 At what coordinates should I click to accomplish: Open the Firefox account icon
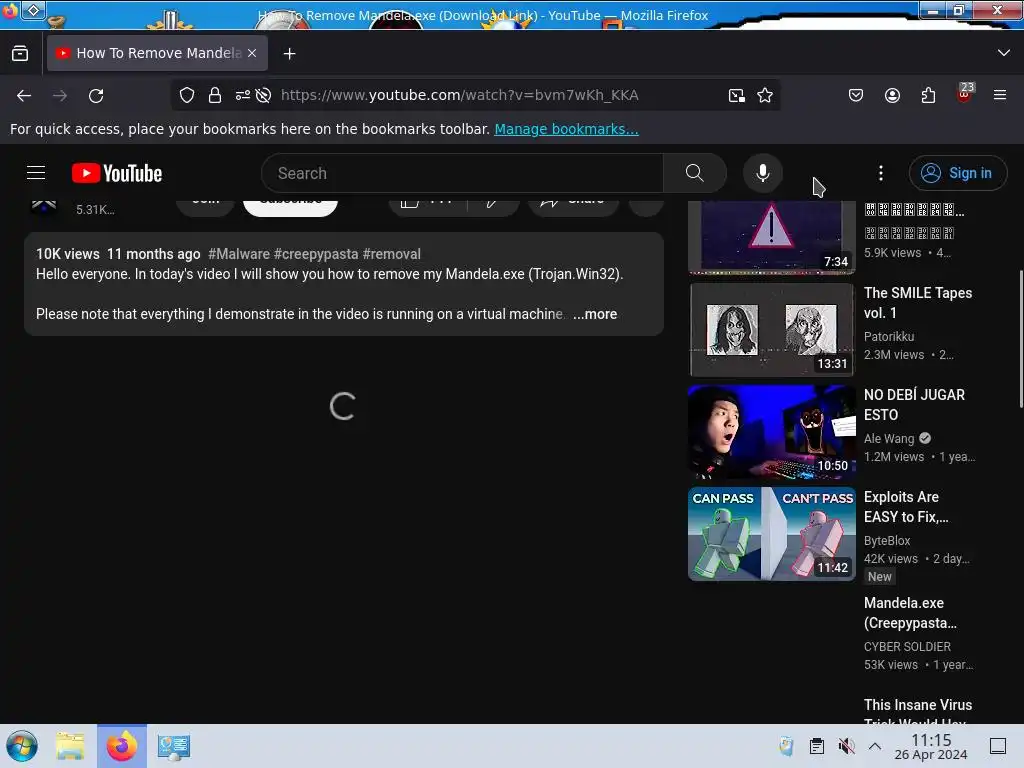tap(892, 95)
